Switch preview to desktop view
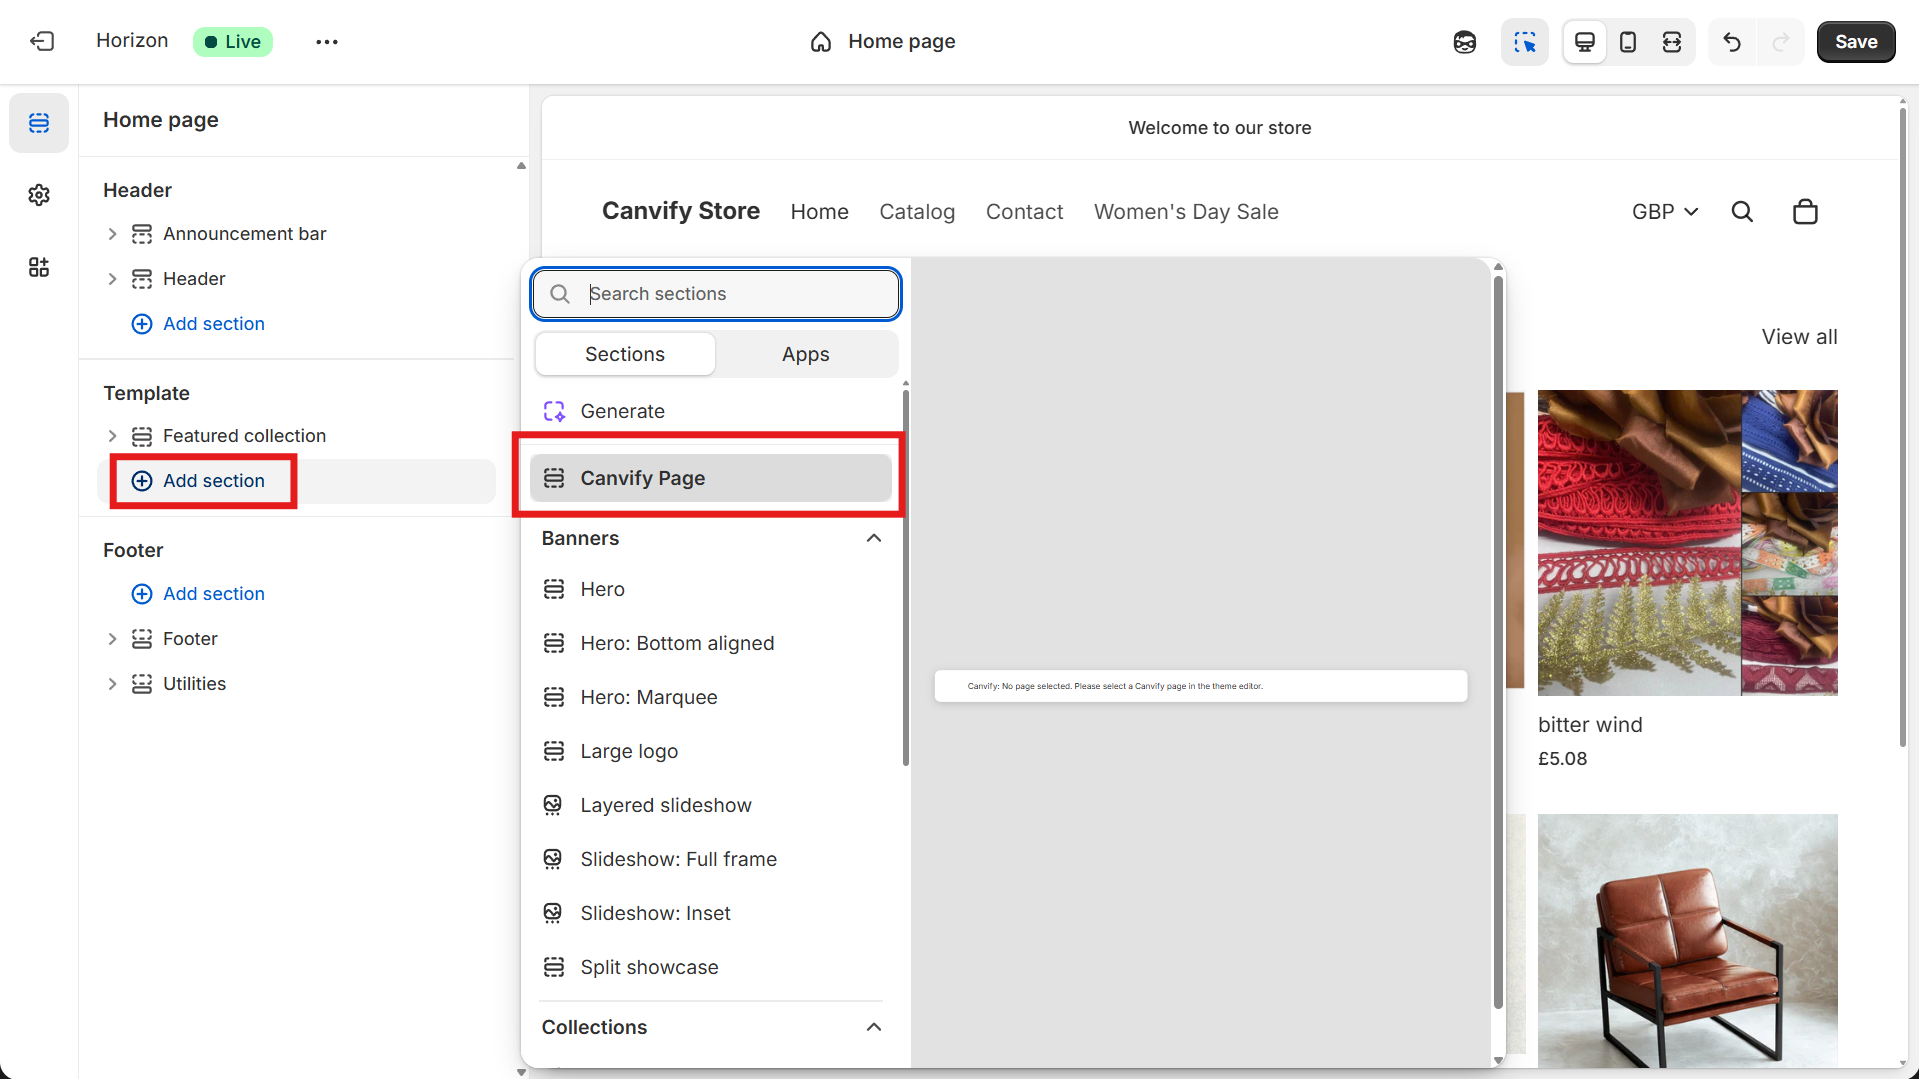1919x1079 pixels. (1584, 41)
